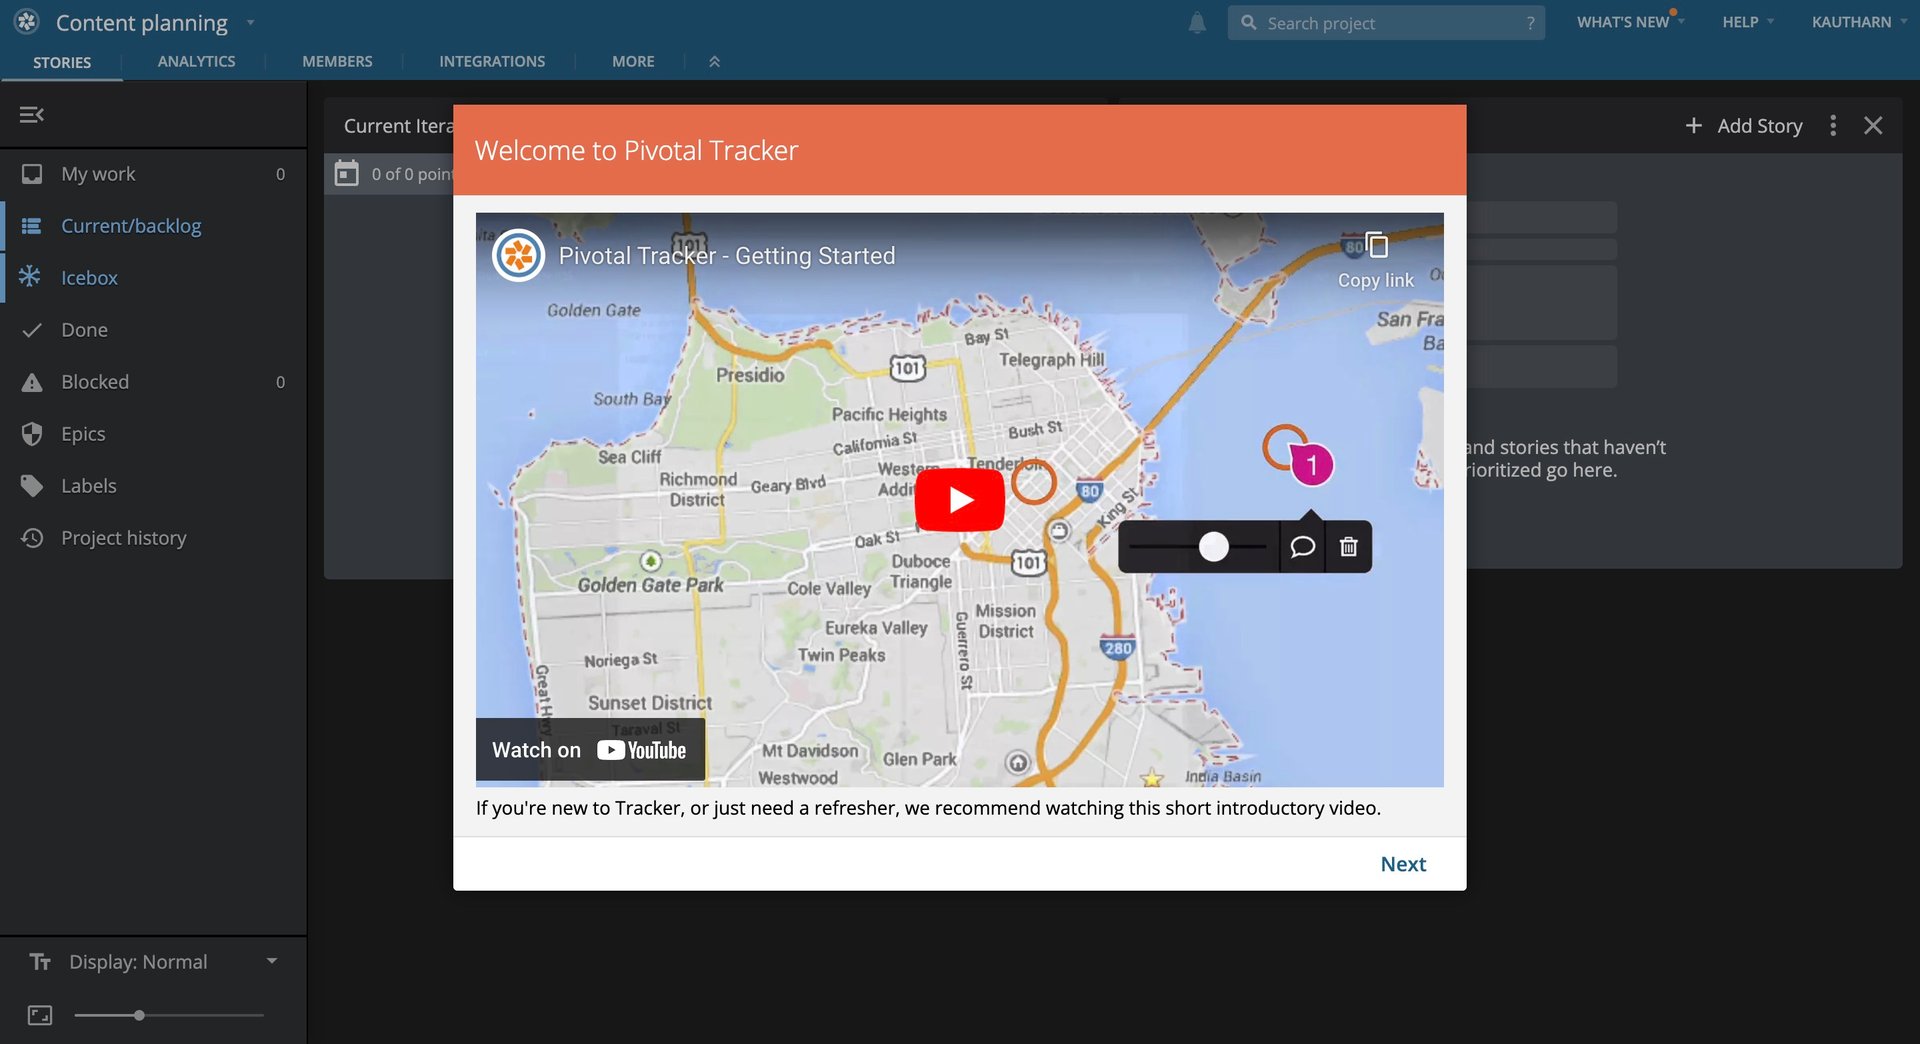Expand the What's New menu
This screenshot has height=1044, width=1920.
[1630, 22]
